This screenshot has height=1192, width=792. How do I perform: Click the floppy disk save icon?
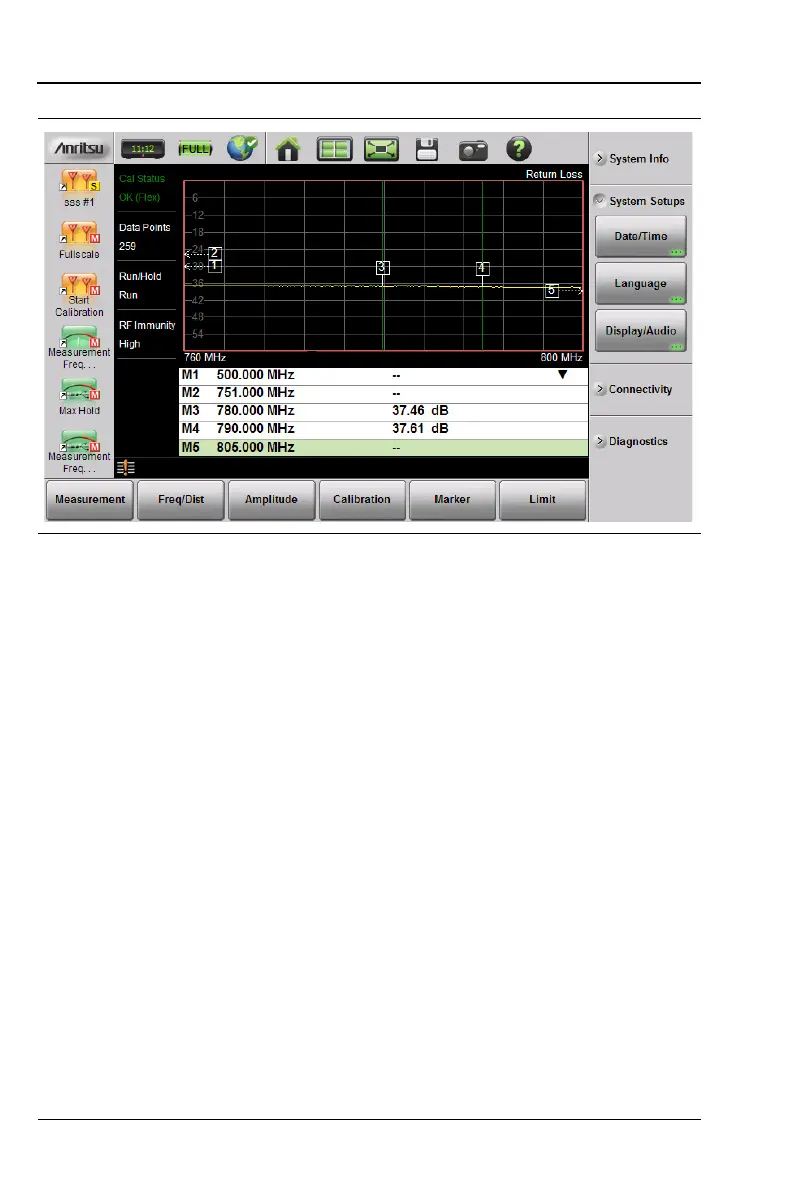[x=427, y=149]
